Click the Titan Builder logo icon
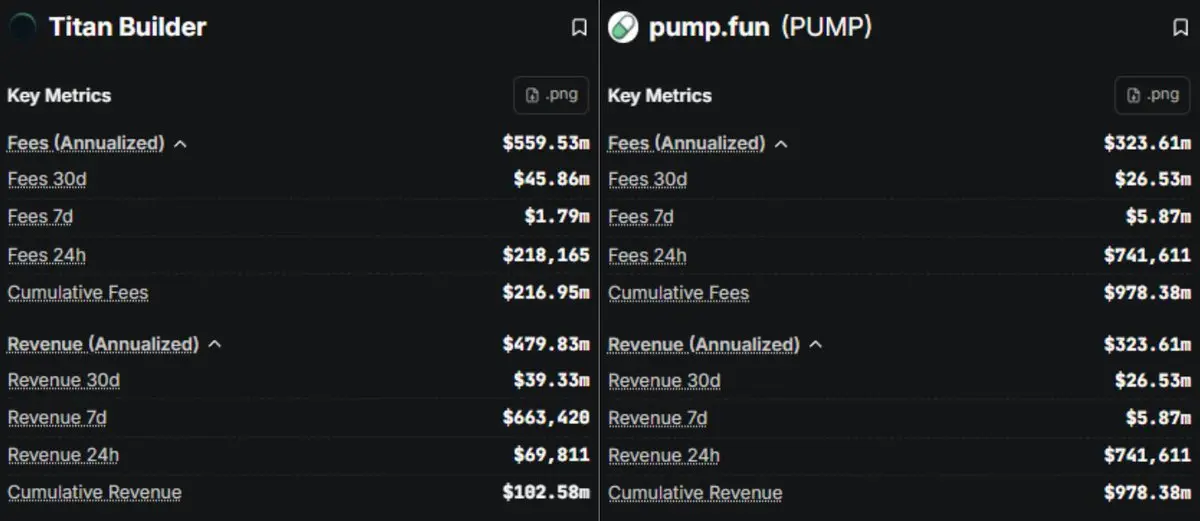1200x521 pixels. pyautogui.click(x=22, y=27)
